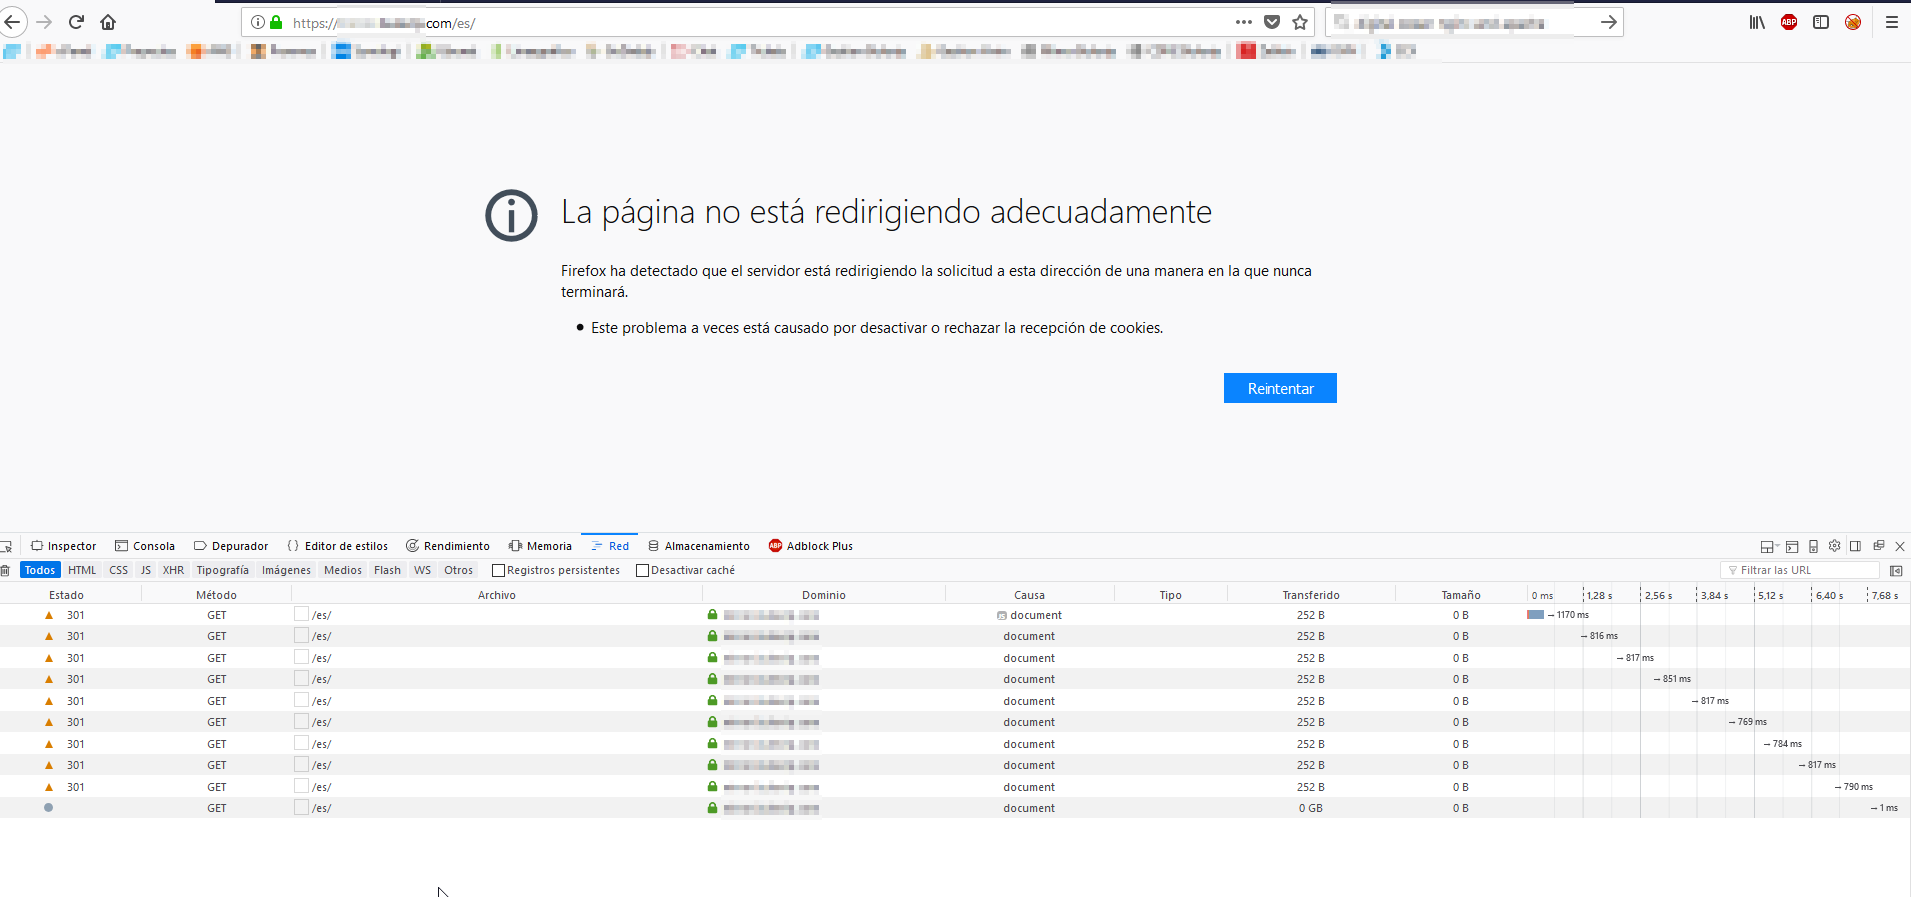Screen dimensions: 1911x897
Task: Open the Firefox hamburger menu
Action: pyautogui.click(x=1892, y=22)
